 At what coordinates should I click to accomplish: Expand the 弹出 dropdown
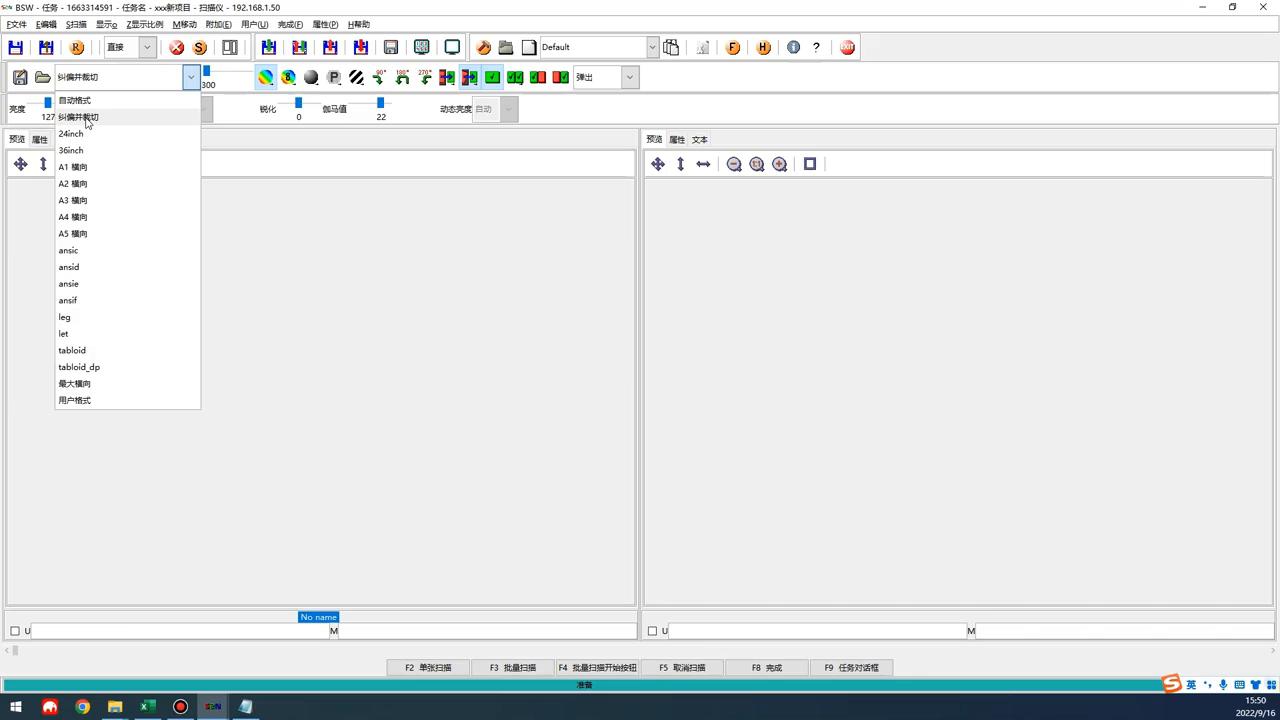(629, 77)
